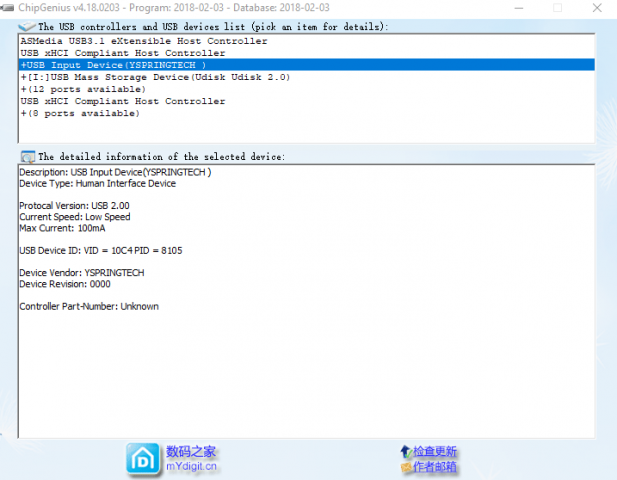Click the ChipGenius USB drive title icon
The image size is (617, 480).
coord(7,7)
